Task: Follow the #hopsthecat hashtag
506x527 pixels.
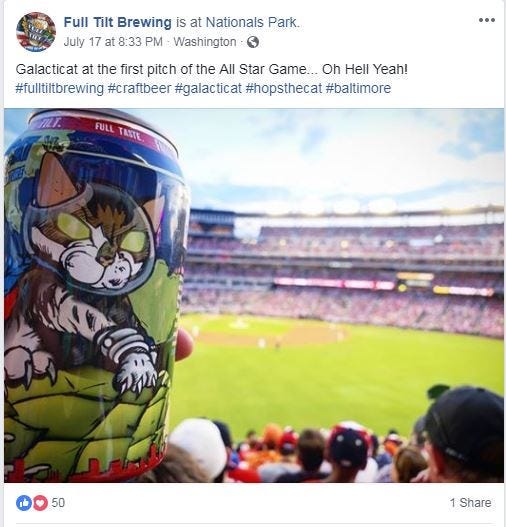Action: pyautogui.click(x=284, y=88)
